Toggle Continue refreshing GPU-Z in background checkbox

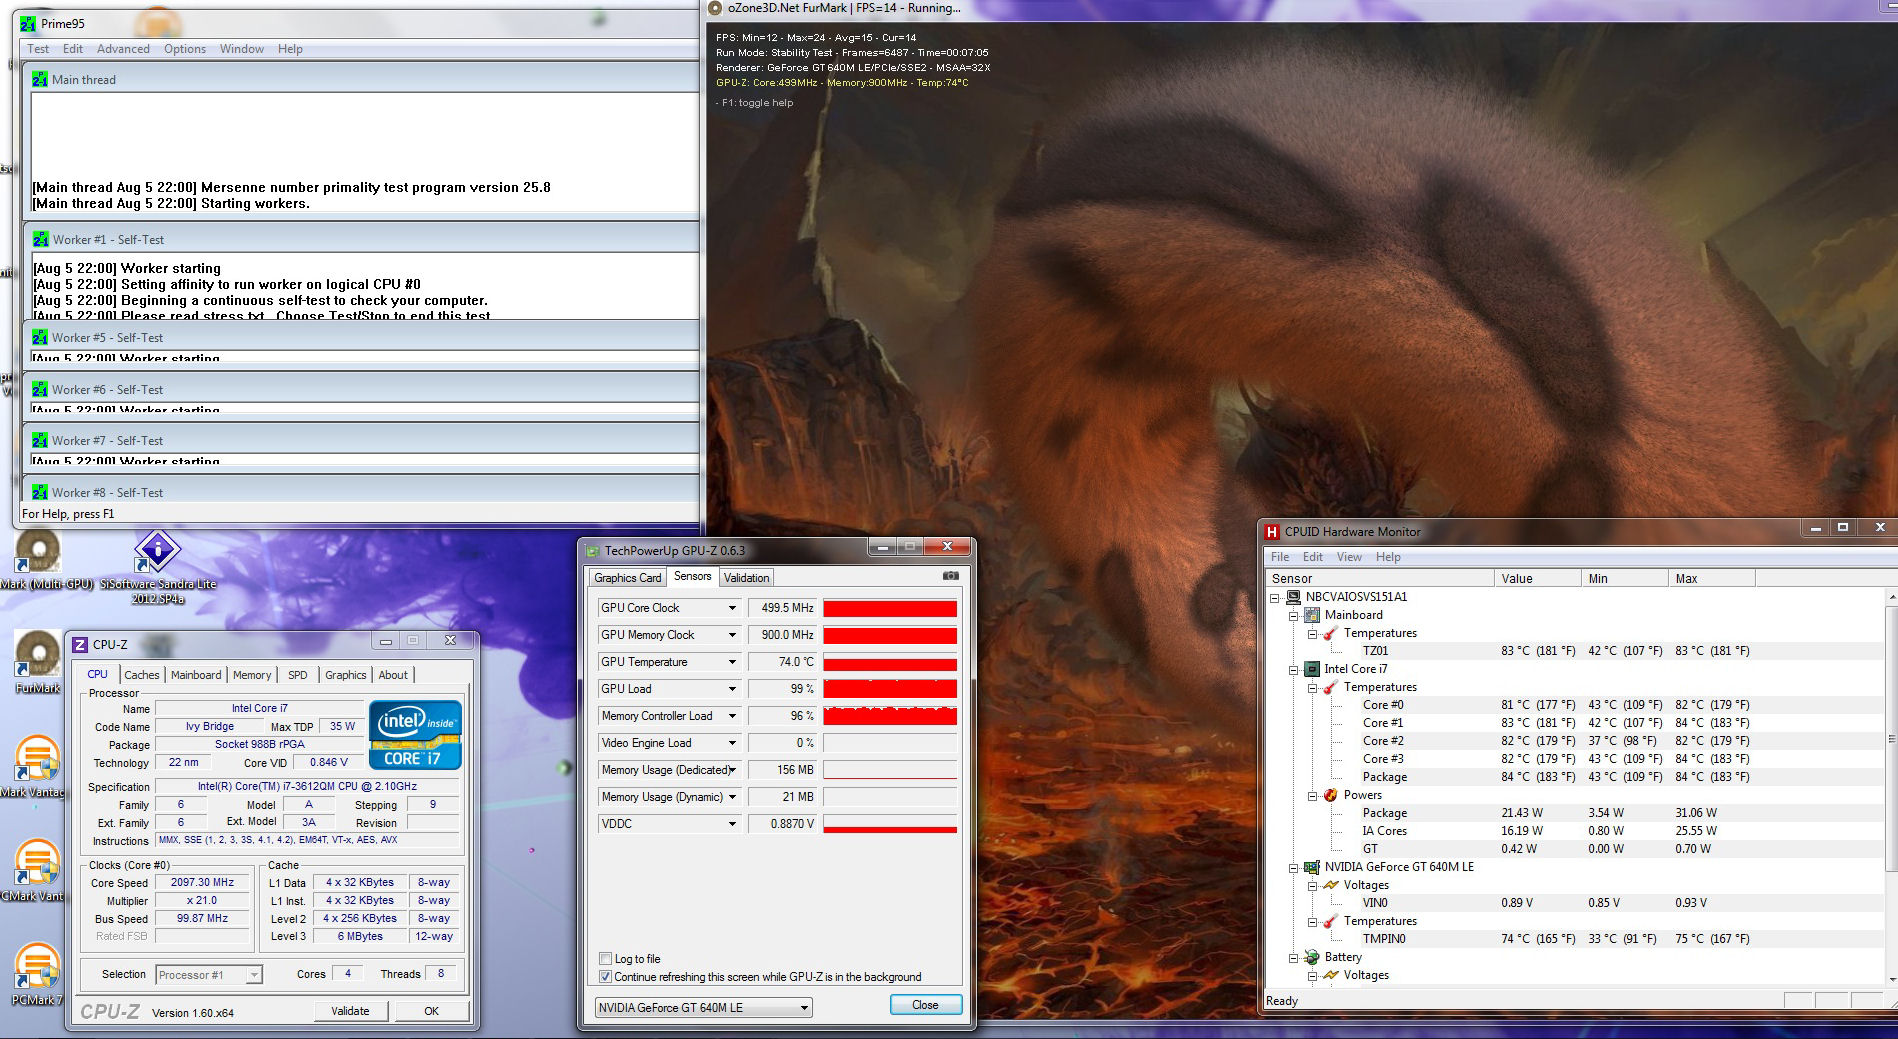(605, 976)
